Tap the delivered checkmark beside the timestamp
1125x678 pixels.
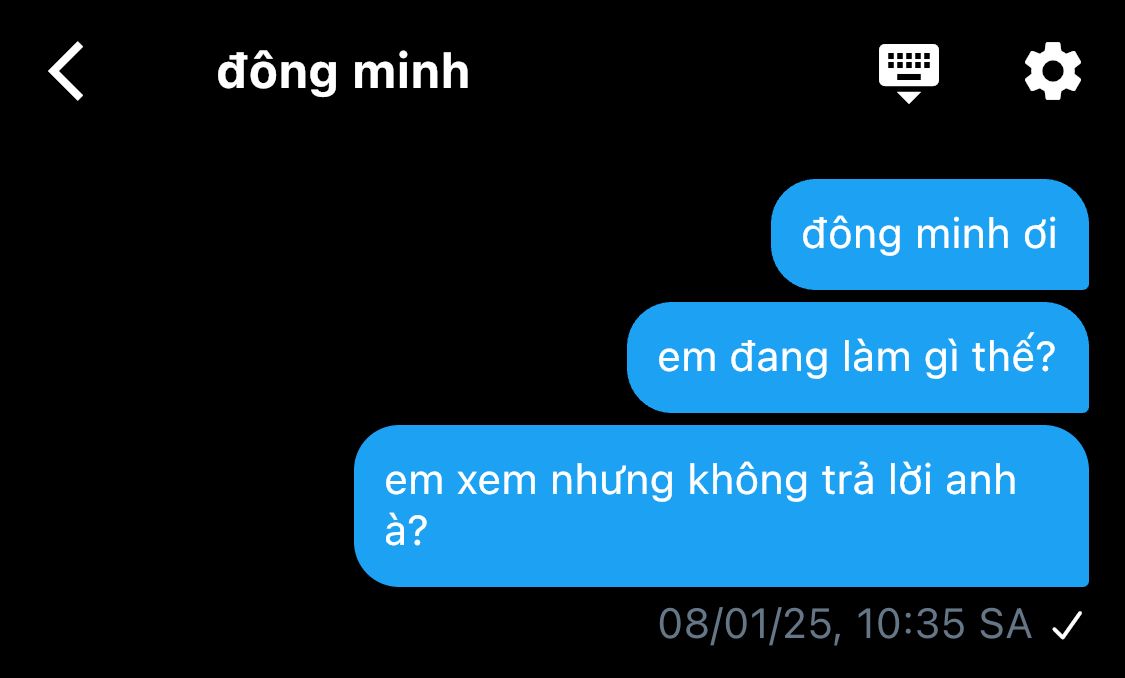click(x=1067, y=625)
